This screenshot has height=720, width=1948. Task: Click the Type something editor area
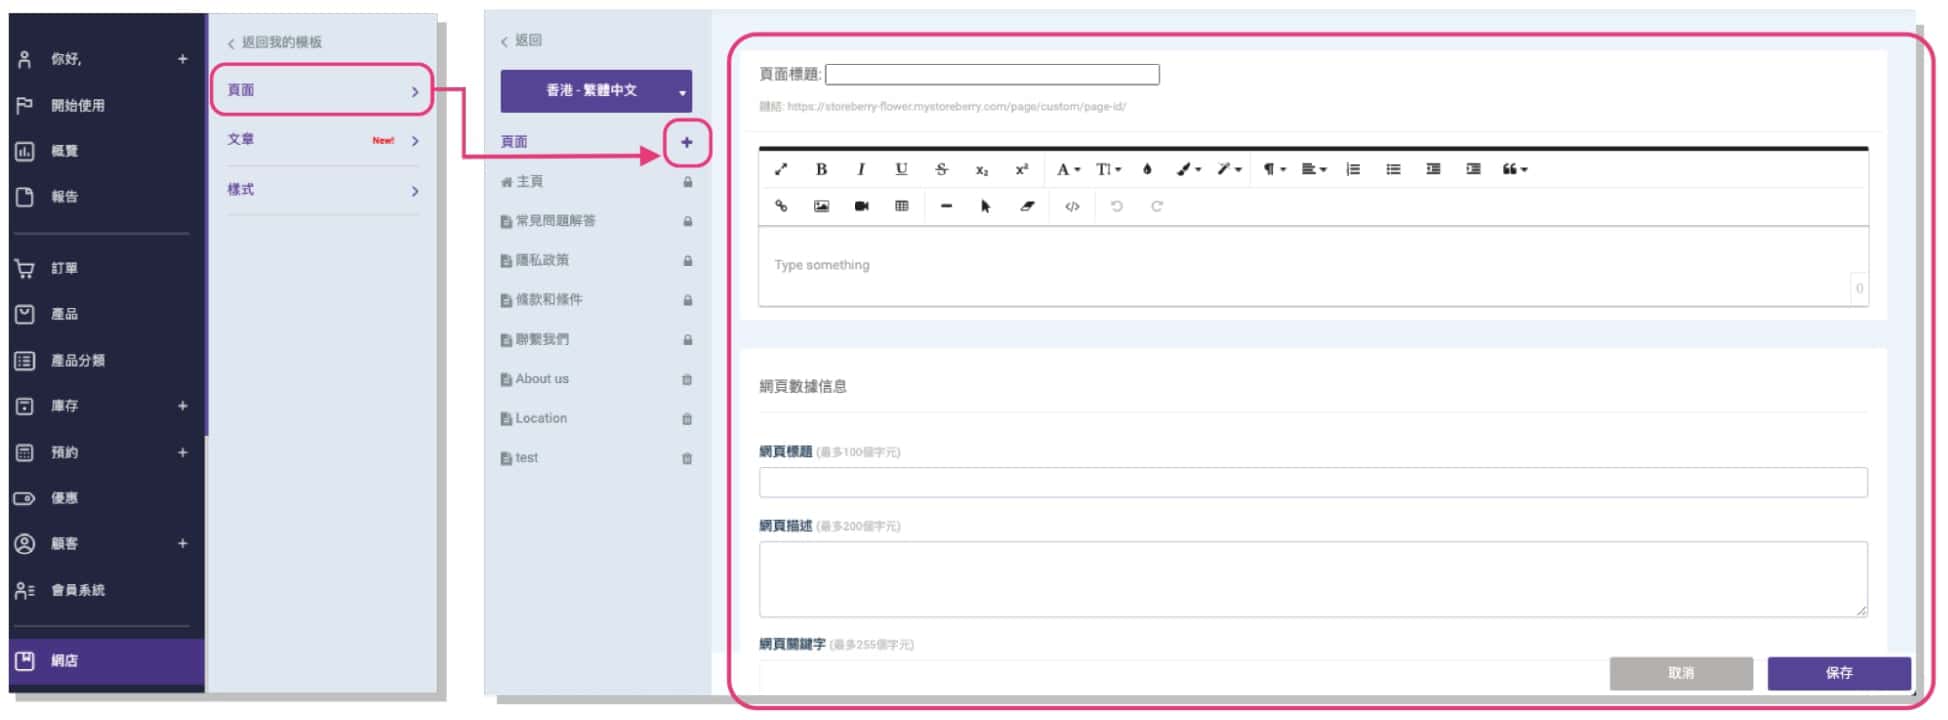pos(1313,266)
